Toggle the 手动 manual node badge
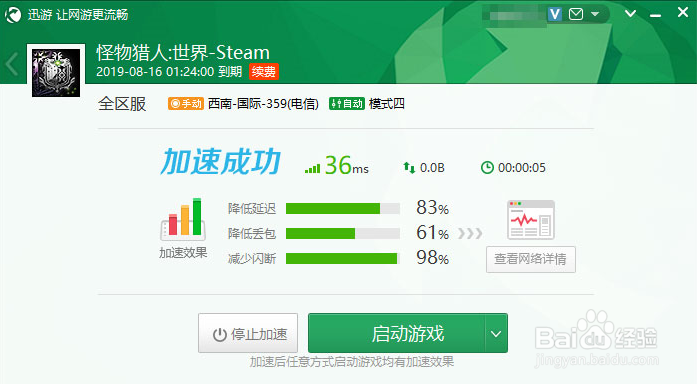The height and width of the screenshot is (384, 697). tap(186, 104)
